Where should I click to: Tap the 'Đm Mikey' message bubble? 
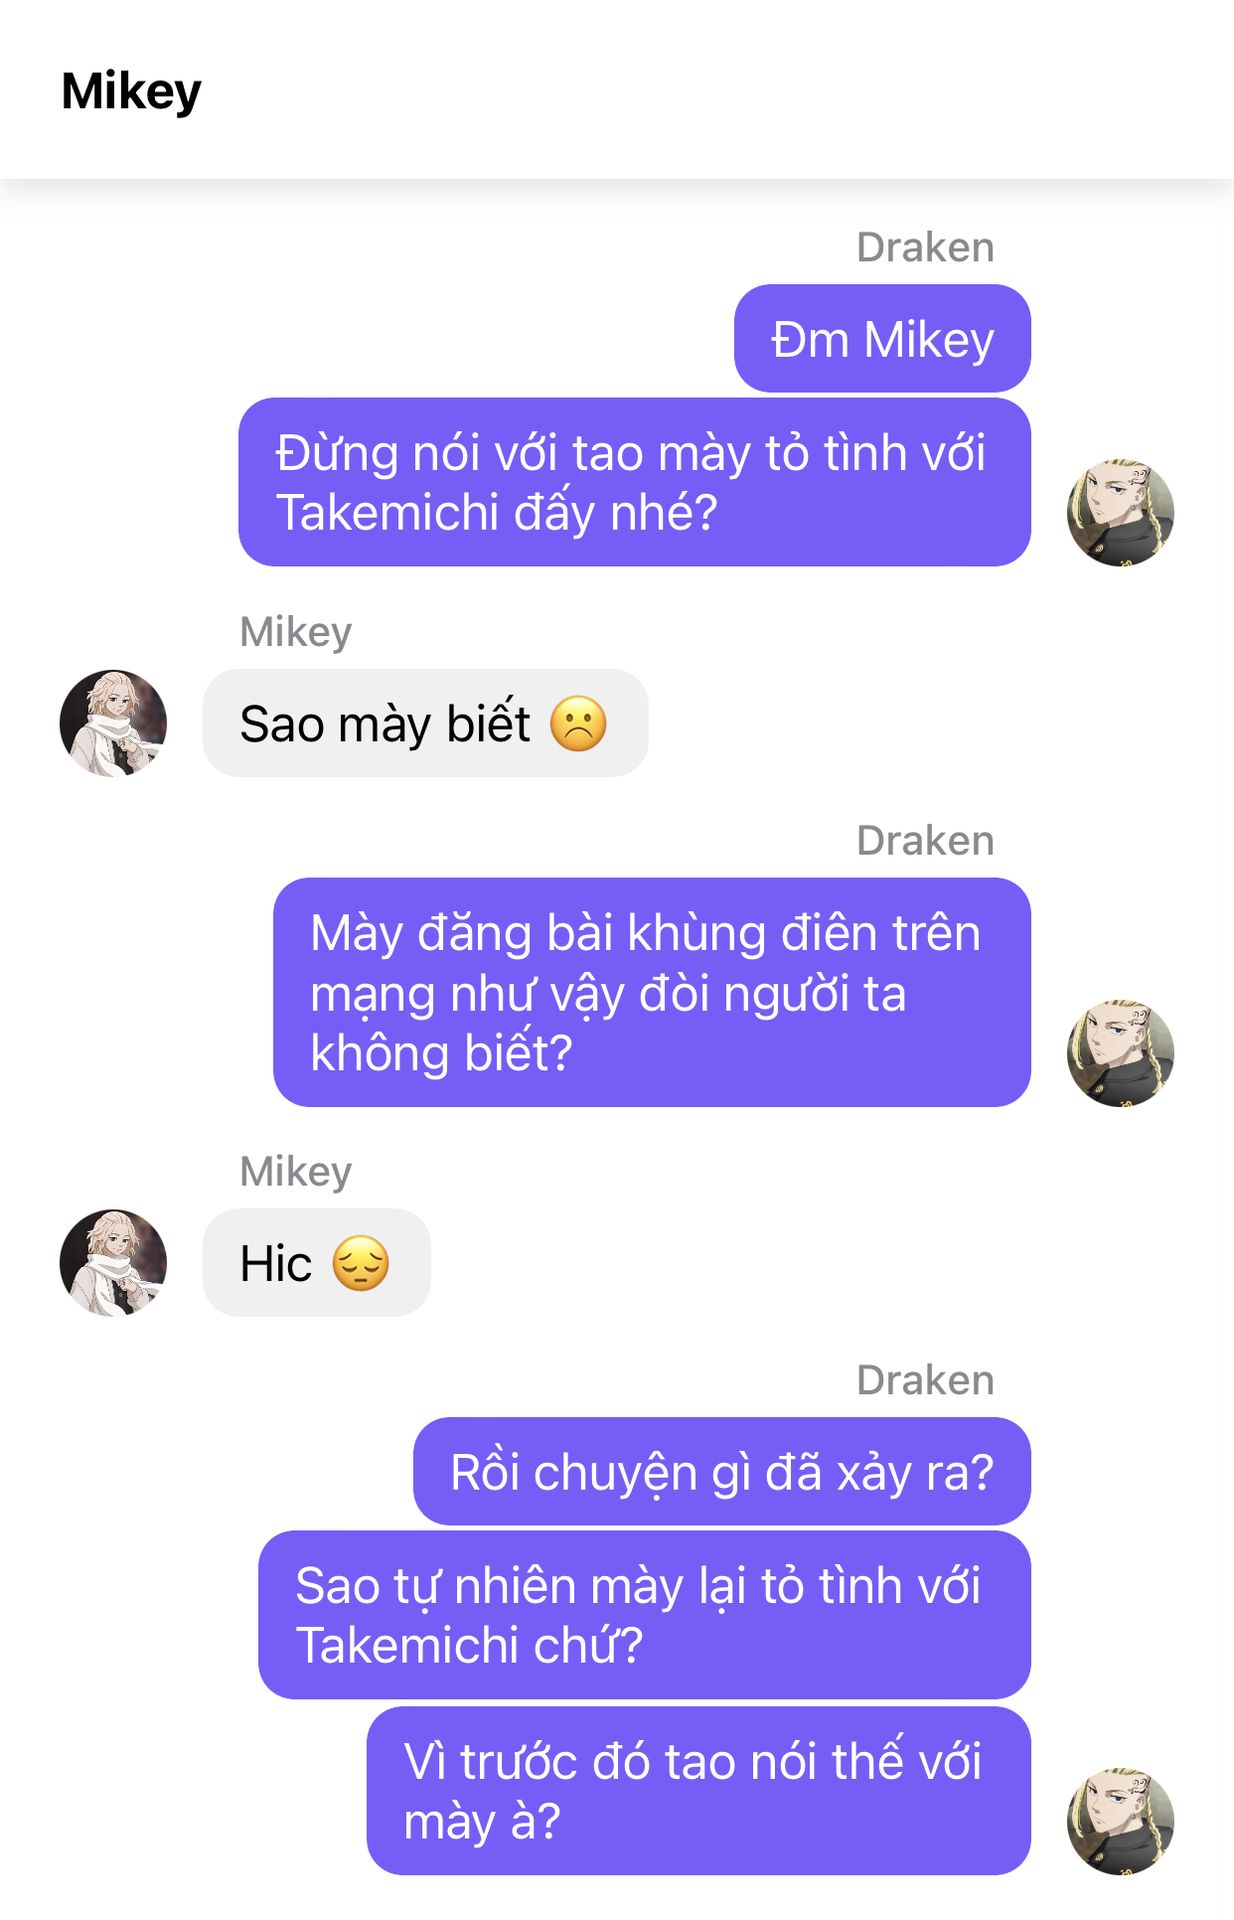[882, 338]
